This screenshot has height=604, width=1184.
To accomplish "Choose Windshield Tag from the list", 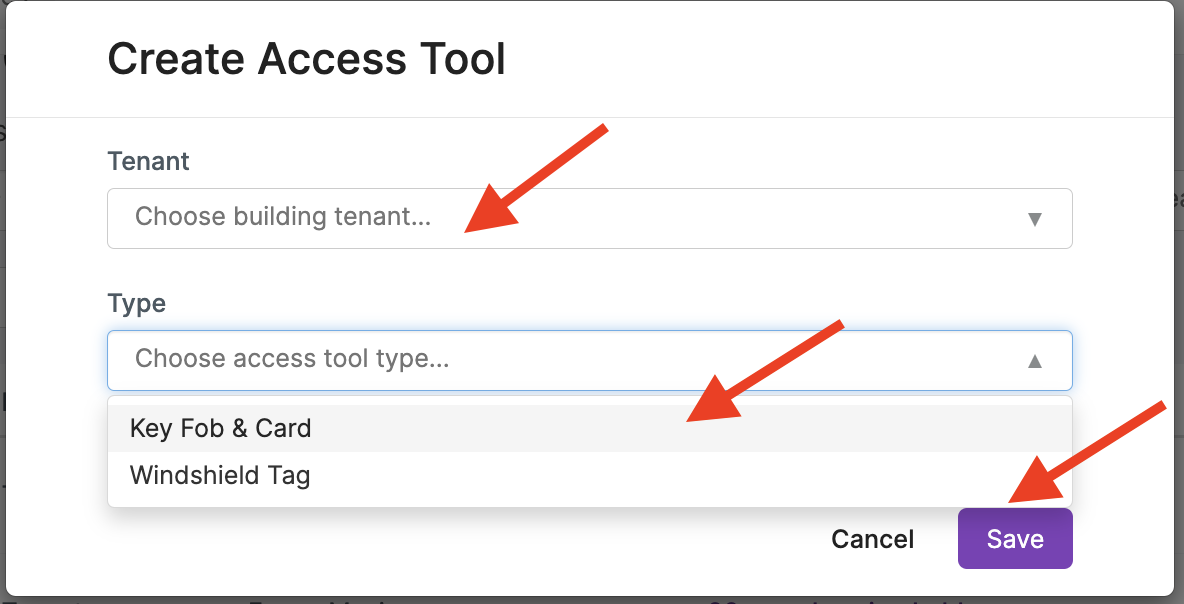I will [220, 475].
